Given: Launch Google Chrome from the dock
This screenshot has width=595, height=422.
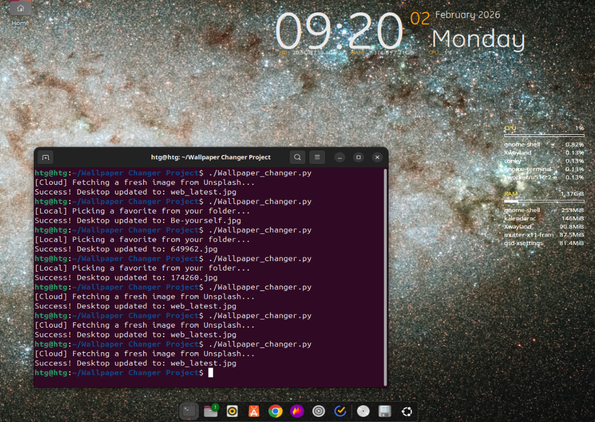Looking at the screenshot, I should coord(275,411).
